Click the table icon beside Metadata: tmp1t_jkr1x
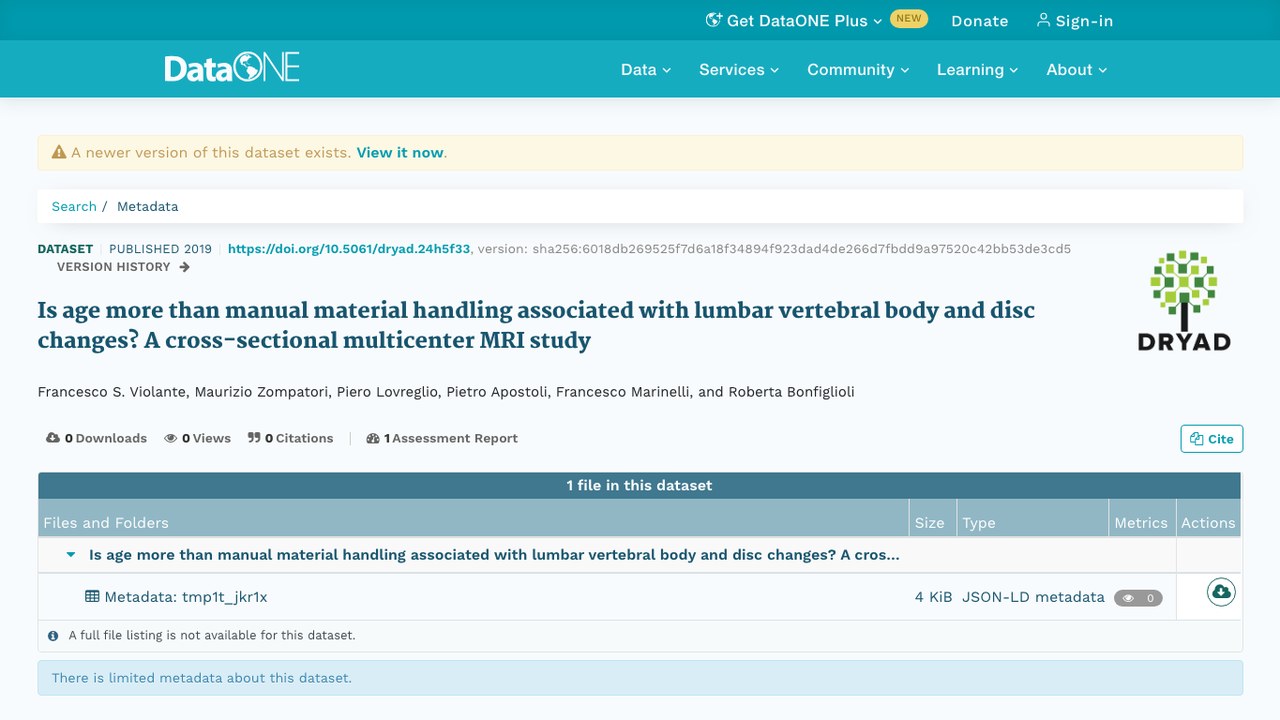The height and width of the screenshot is (720, 1280). coord(92,597)
